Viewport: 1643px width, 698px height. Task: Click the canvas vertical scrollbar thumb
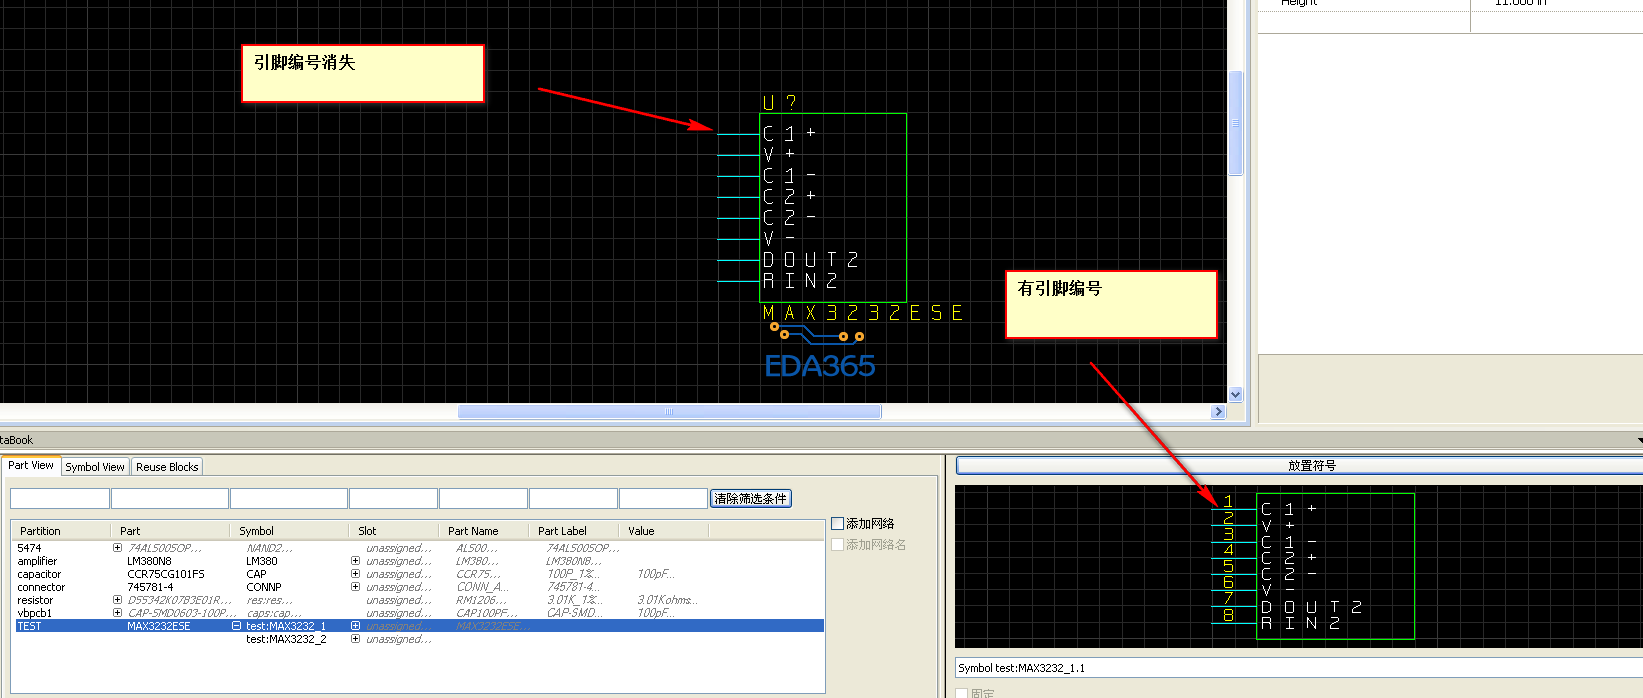1235,123
